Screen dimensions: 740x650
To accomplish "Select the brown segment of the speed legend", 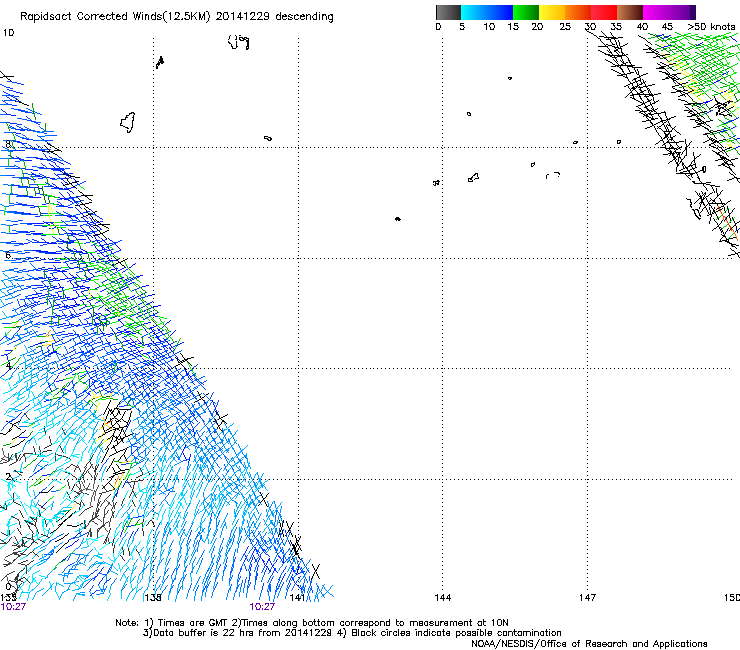I will click(630, 12).
